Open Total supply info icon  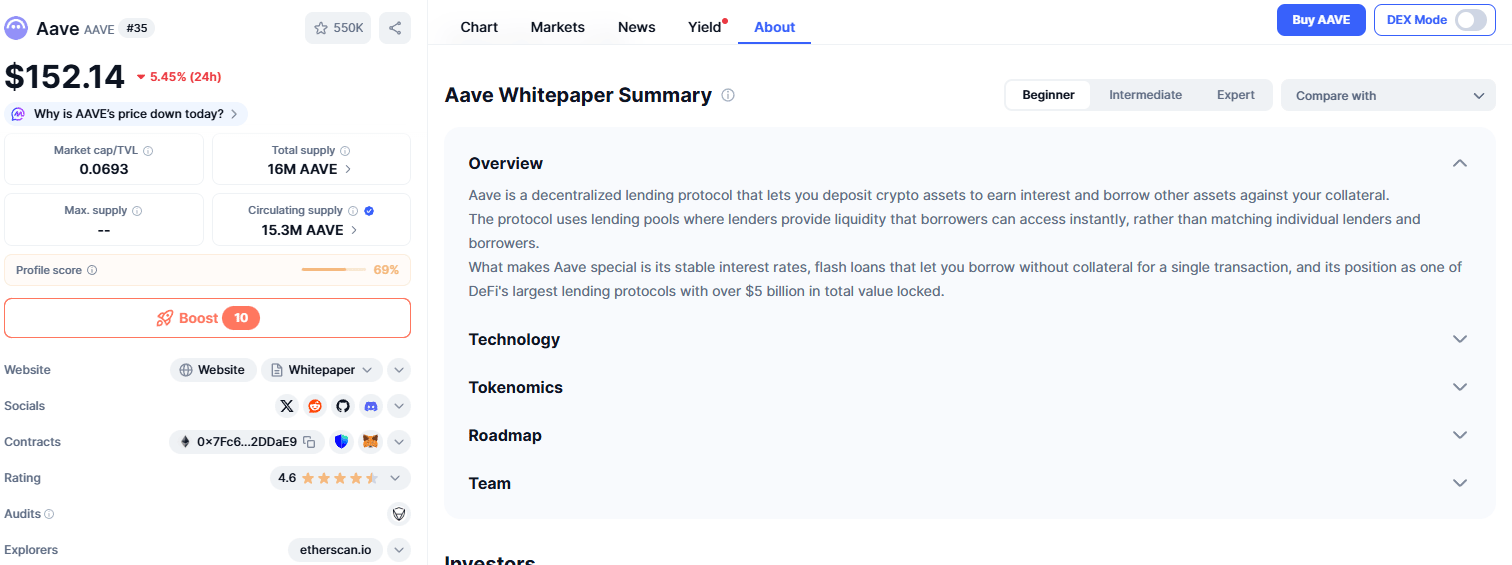pyautogui.click(x=345, y=151)
